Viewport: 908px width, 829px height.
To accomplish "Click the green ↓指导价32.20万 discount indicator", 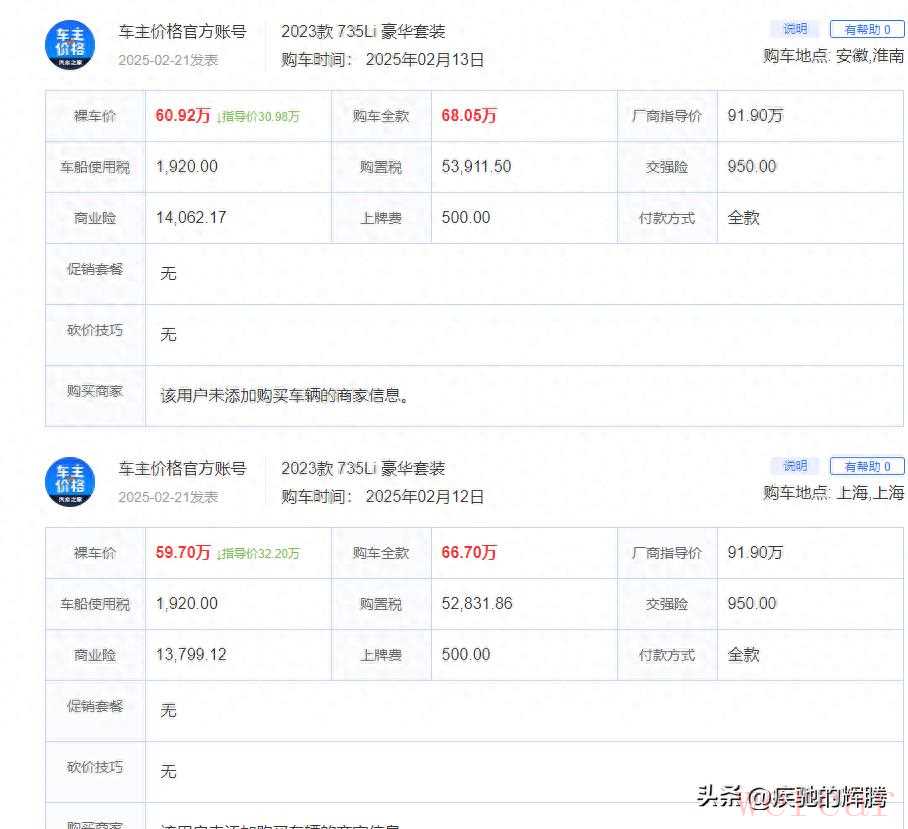I will pos(258,553).
